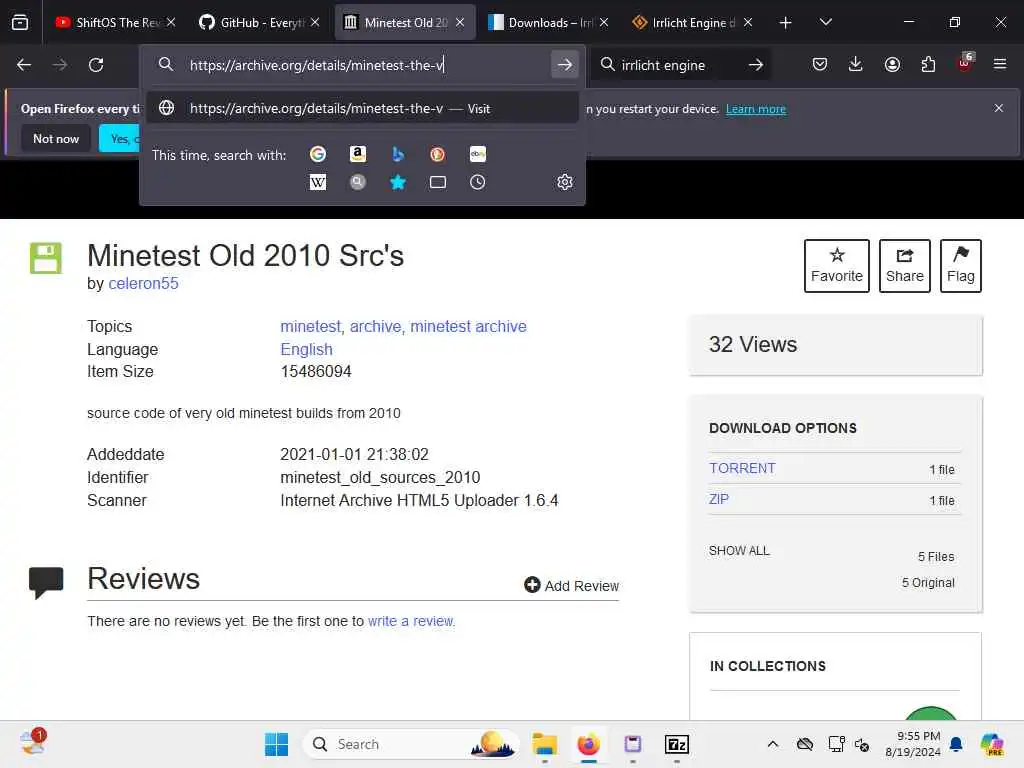Switch to the Downloads Irrlicht tab
The height and width of the screenshot is (768, 1024).
click(548, 22)
